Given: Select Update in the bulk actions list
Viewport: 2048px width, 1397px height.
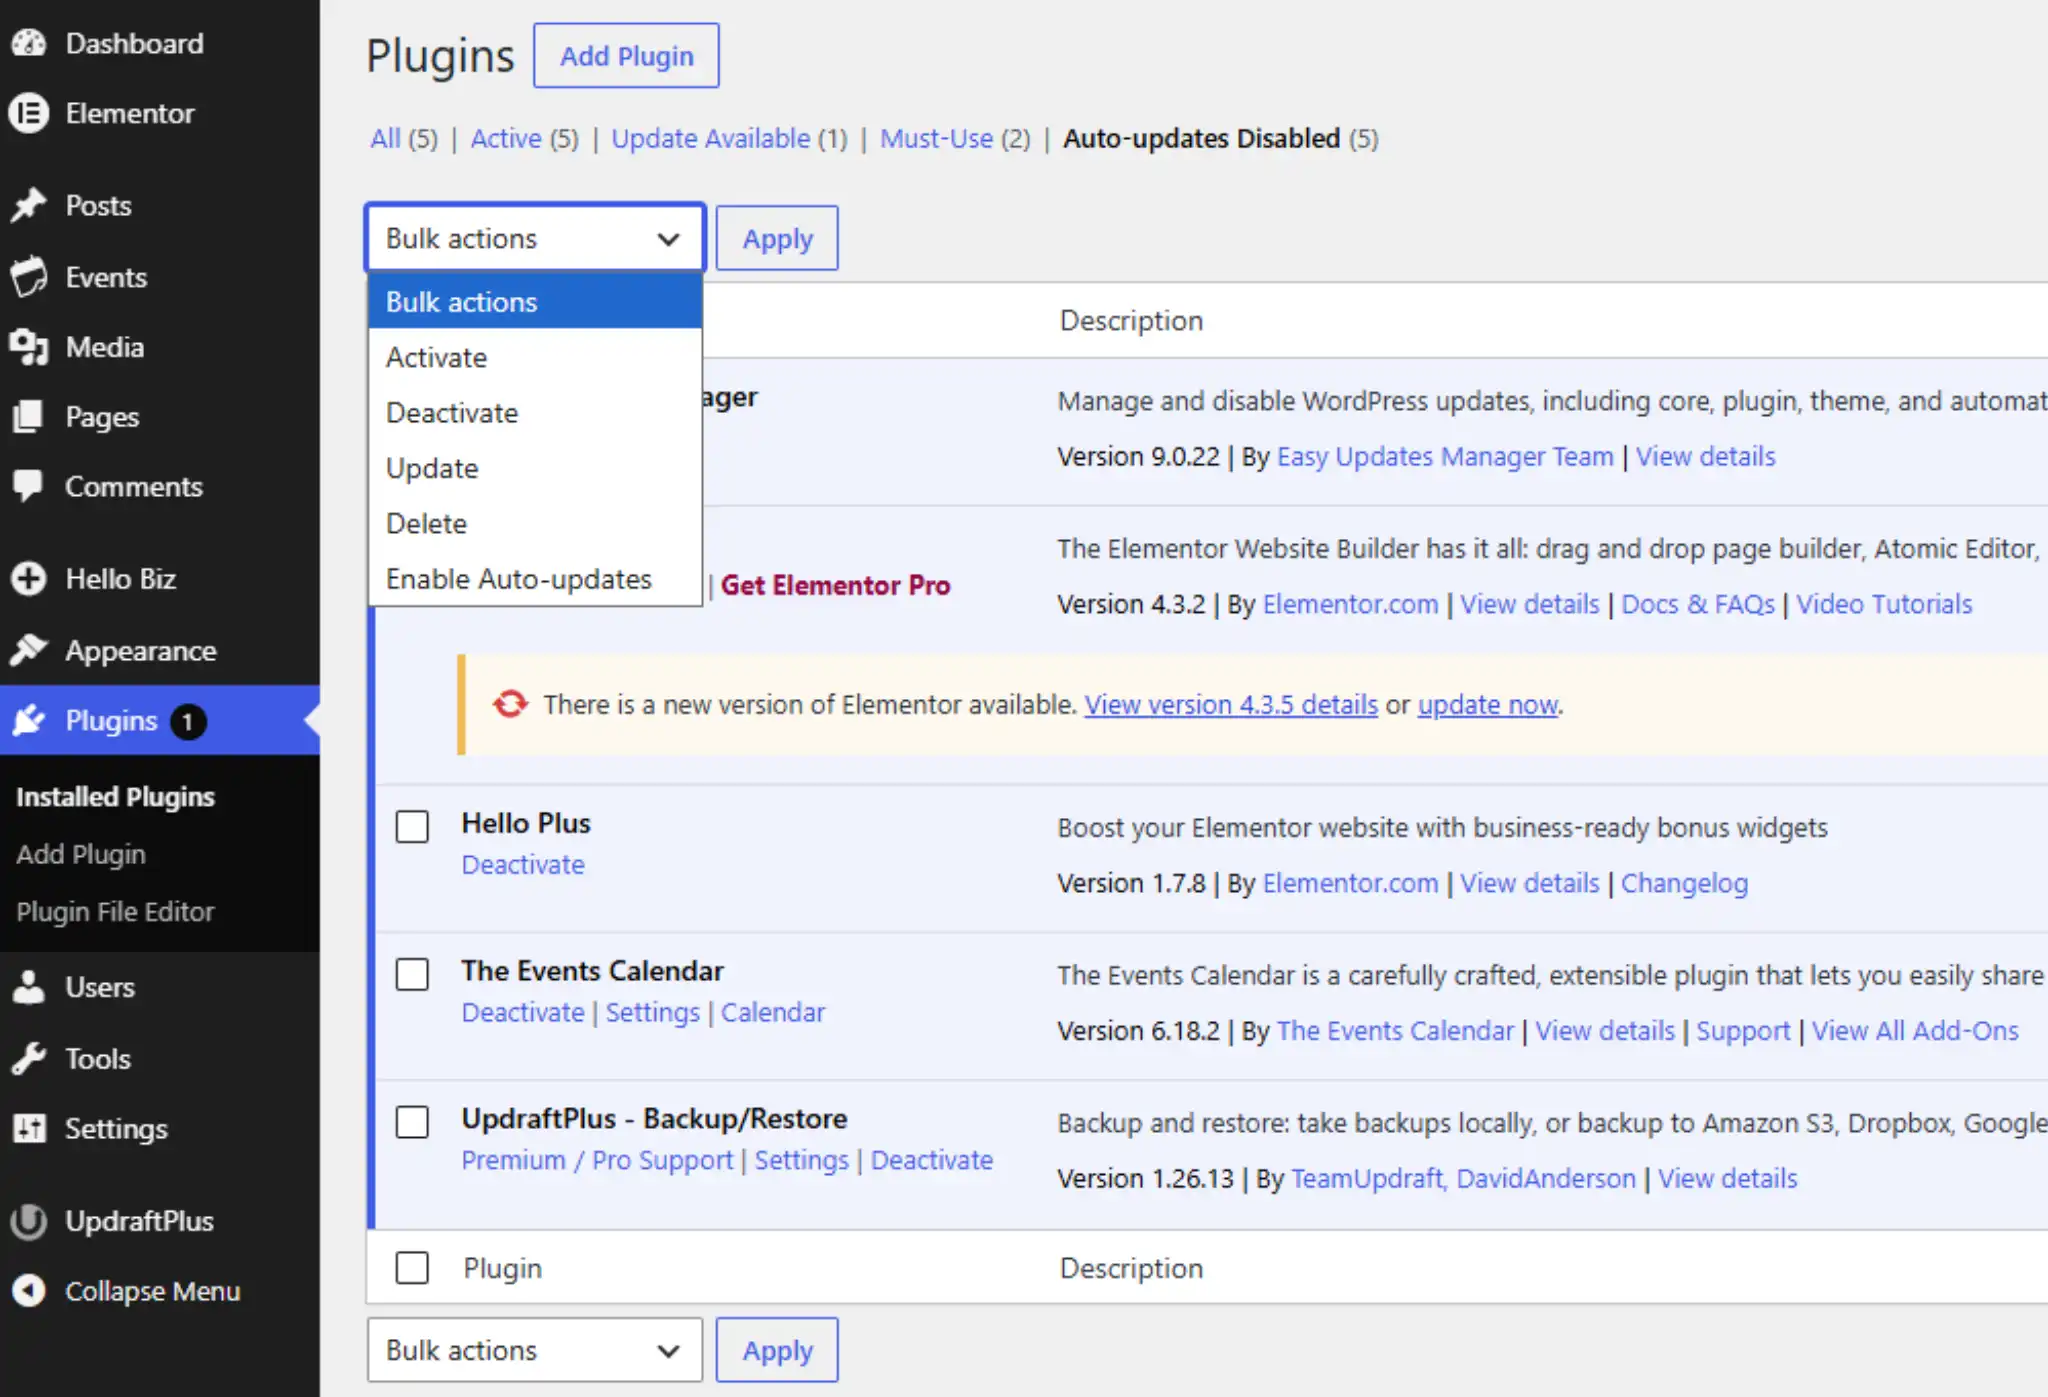Looking at the screenshot, I should pyautogui.click(x=535, y=468).
